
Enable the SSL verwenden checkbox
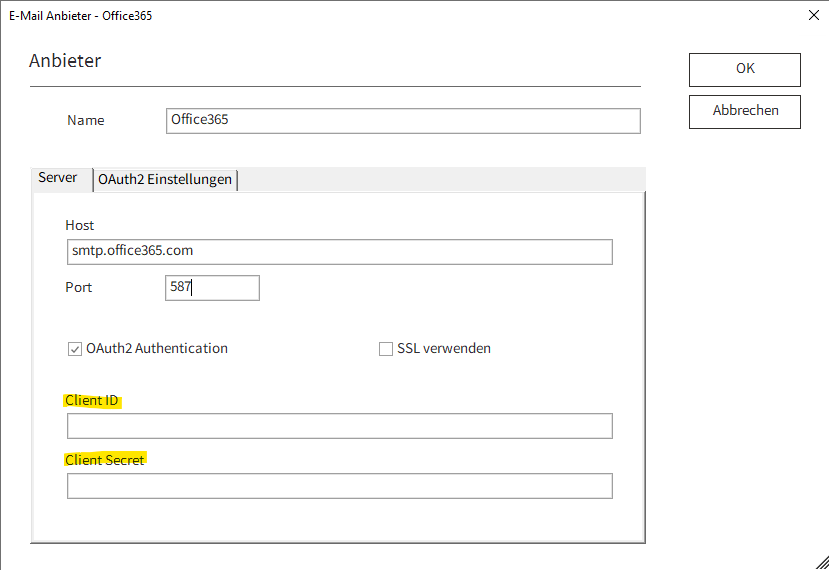[385, 349]
